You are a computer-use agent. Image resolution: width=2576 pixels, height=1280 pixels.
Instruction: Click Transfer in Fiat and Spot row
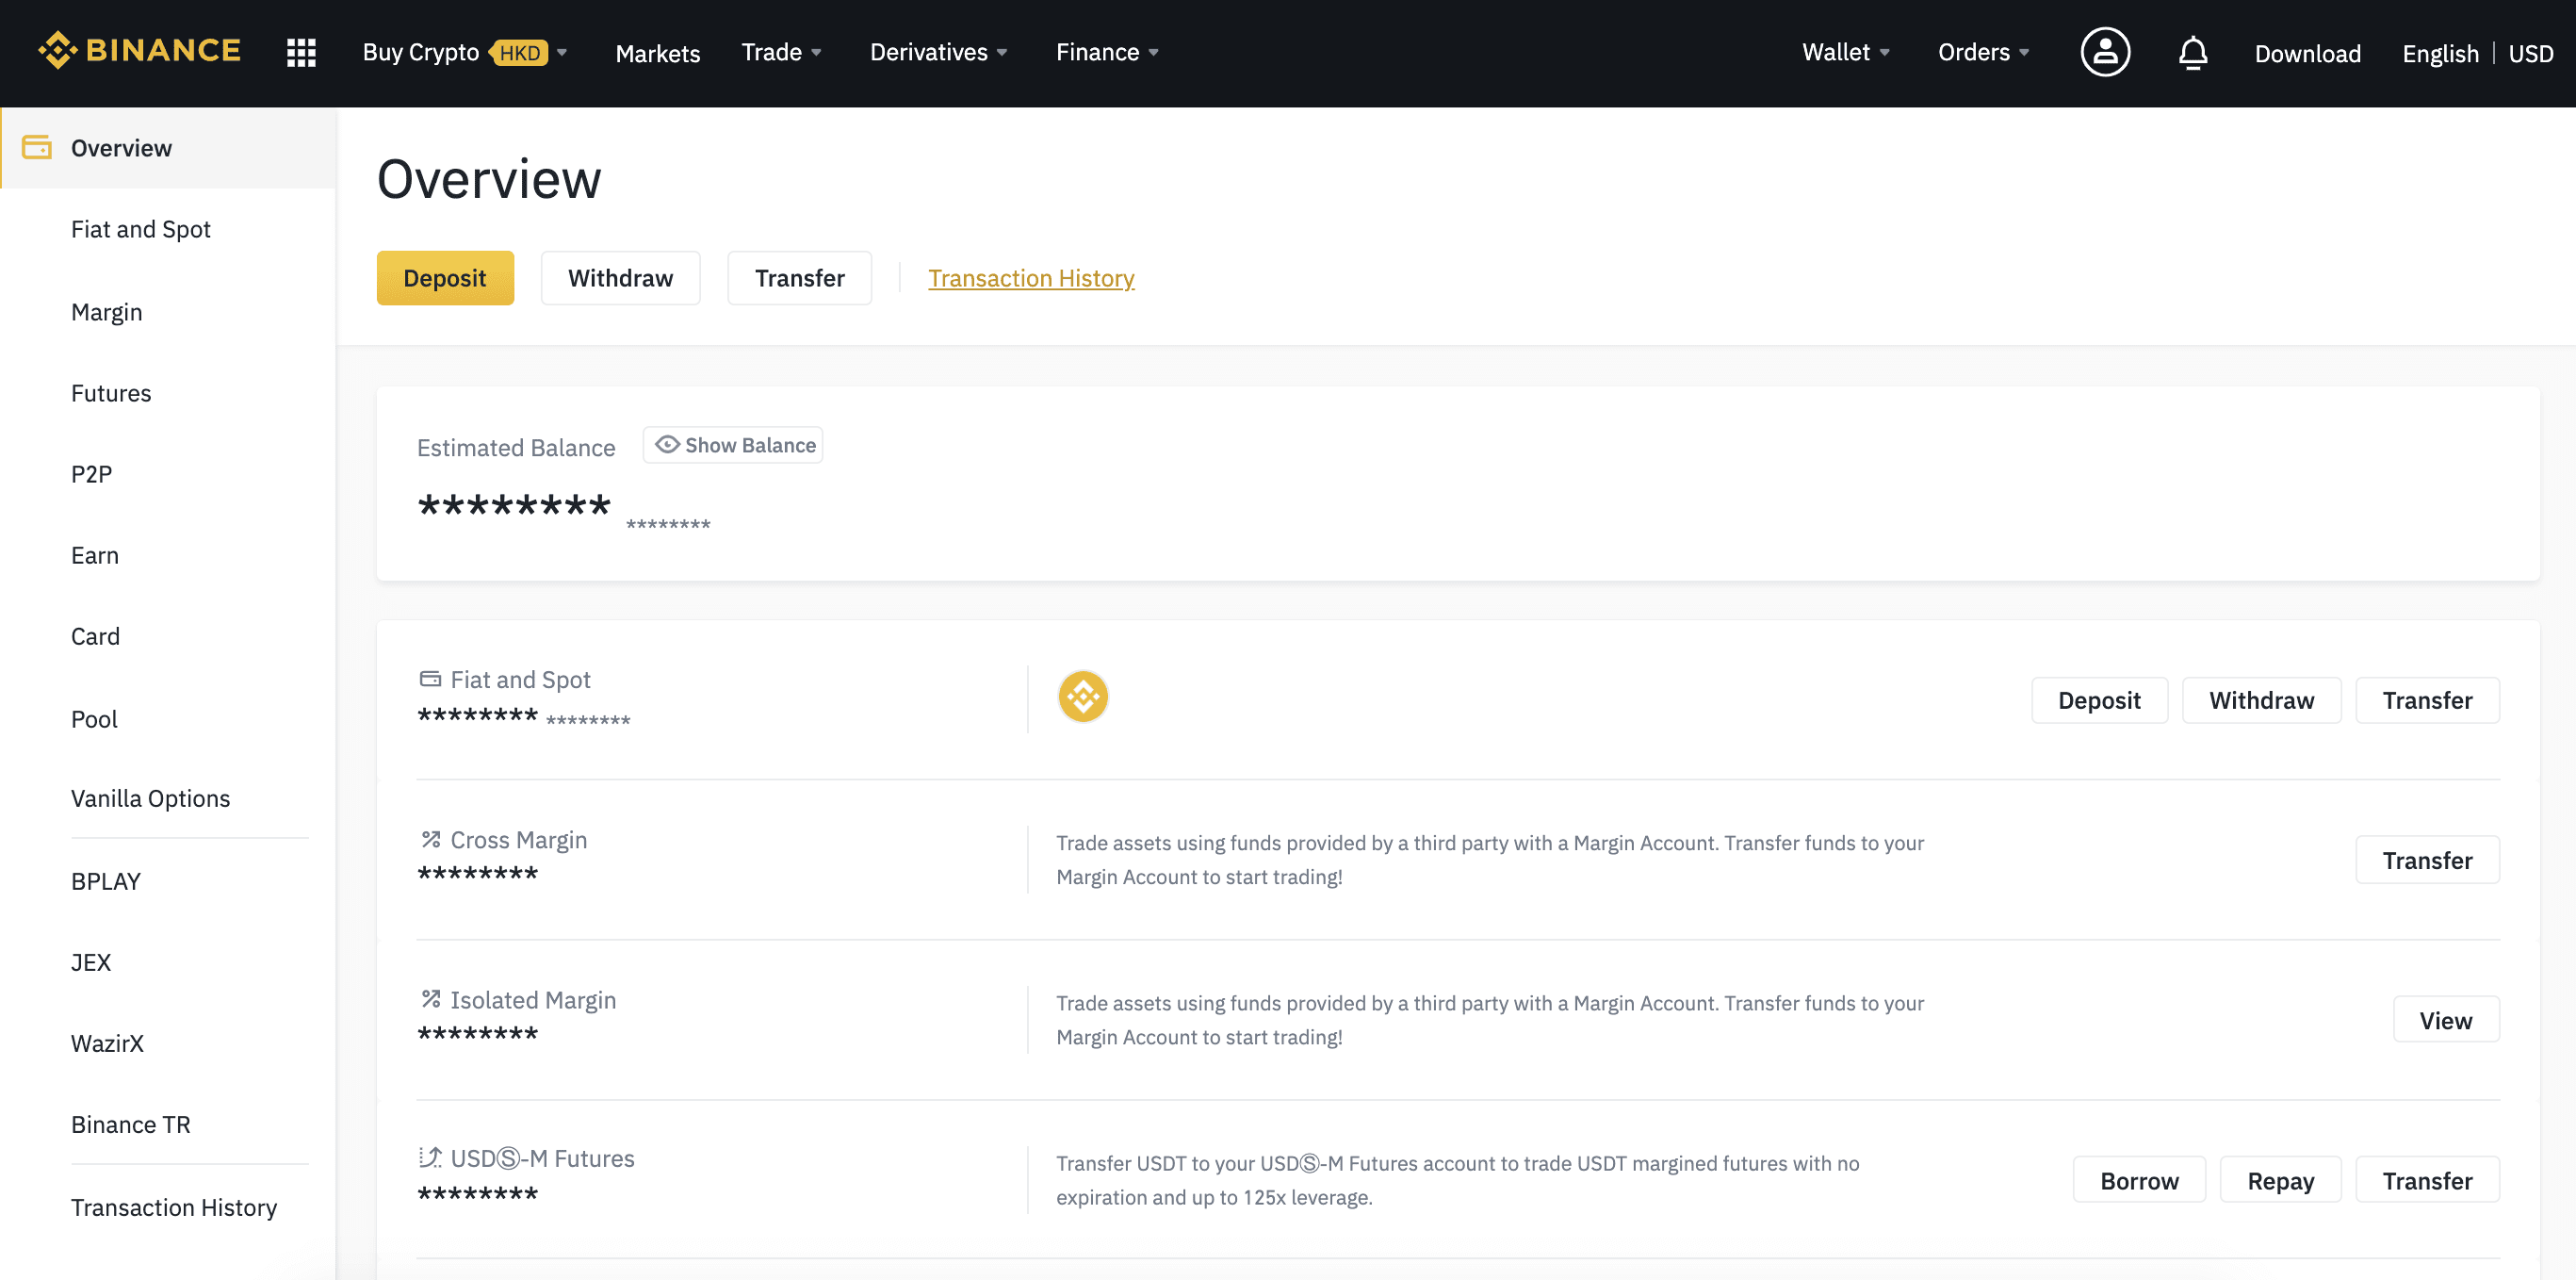(2427, 700)
